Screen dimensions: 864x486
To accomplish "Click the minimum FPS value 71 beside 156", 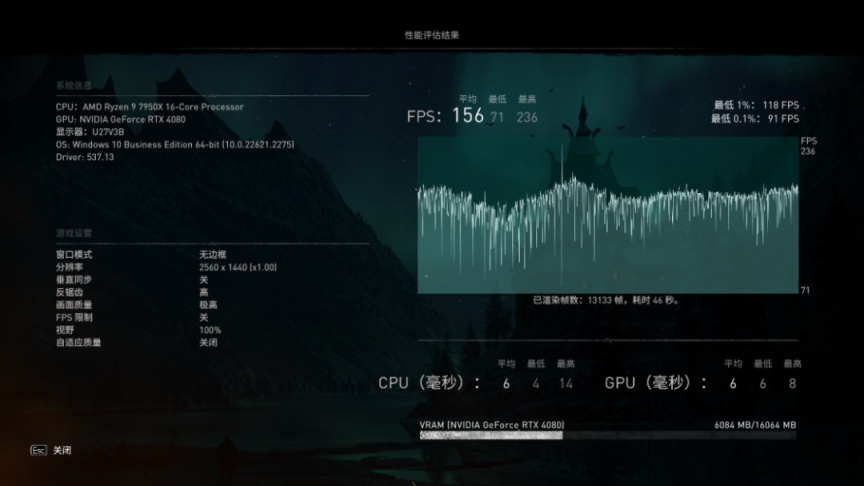I will (497, 117).
